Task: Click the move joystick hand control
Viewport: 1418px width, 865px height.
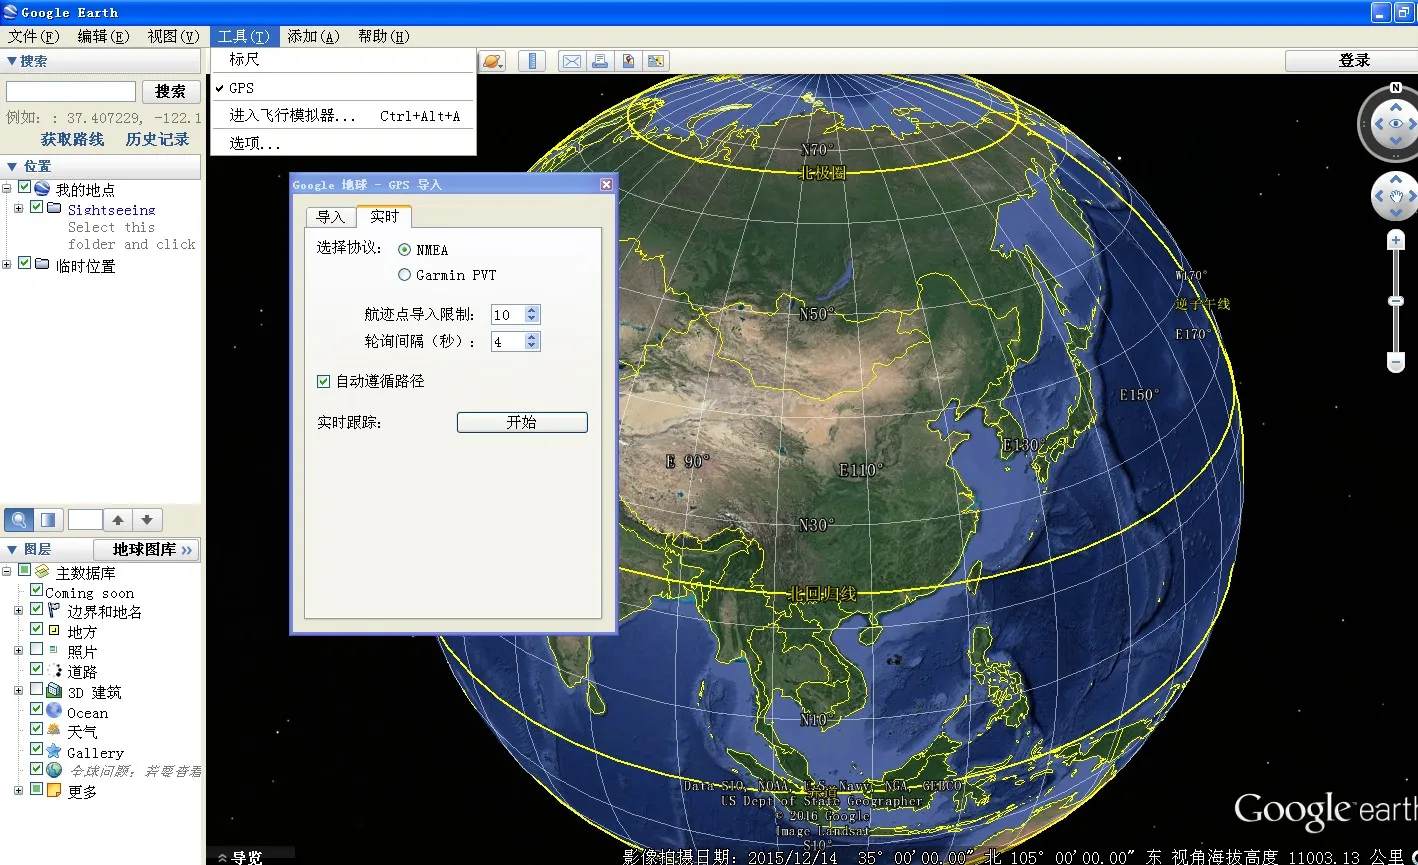Action: tap(1395, 196)
